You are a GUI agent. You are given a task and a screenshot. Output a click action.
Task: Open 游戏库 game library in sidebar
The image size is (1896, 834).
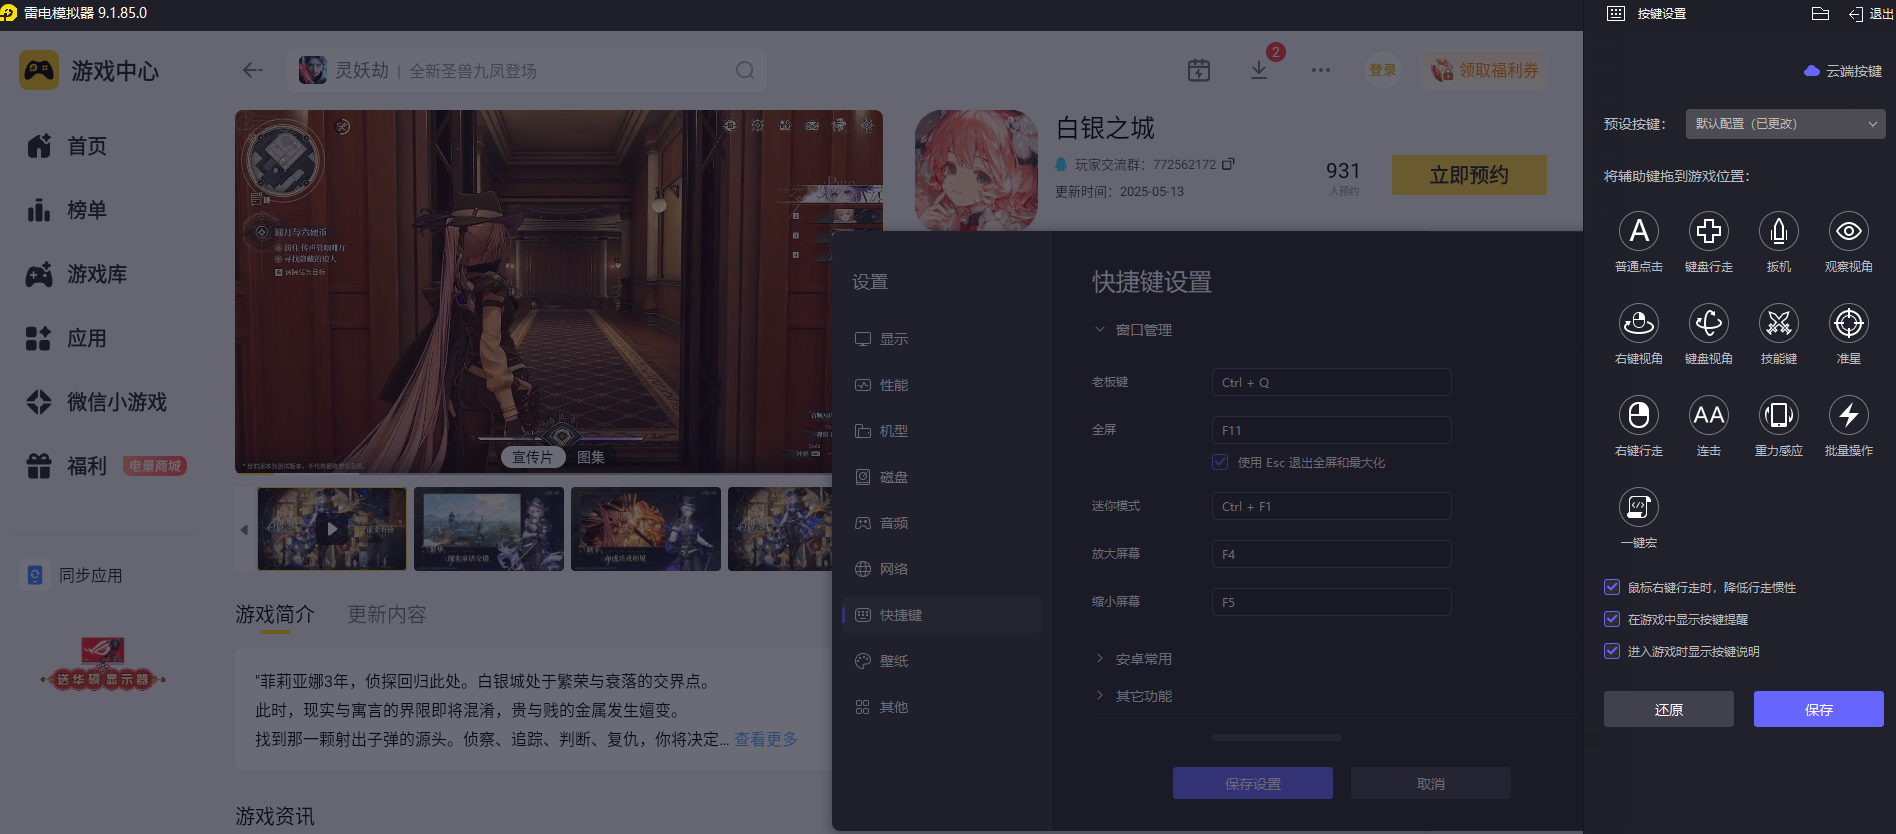coord(76,274)
